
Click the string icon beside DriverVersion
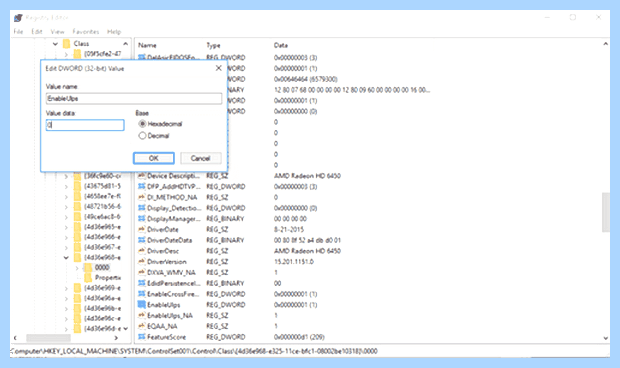click(142, 261)
